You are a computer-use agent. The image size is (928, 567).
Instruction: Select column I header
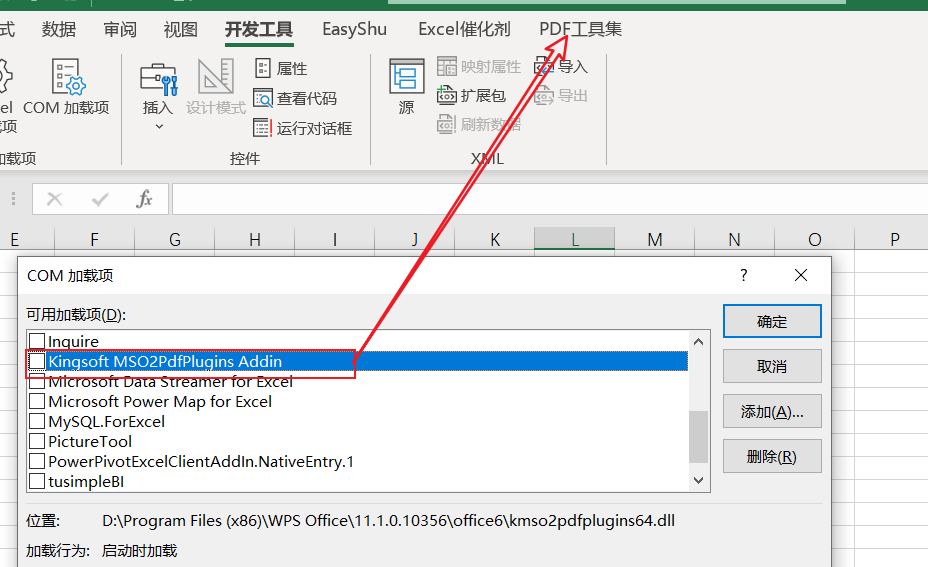(334, 240)
